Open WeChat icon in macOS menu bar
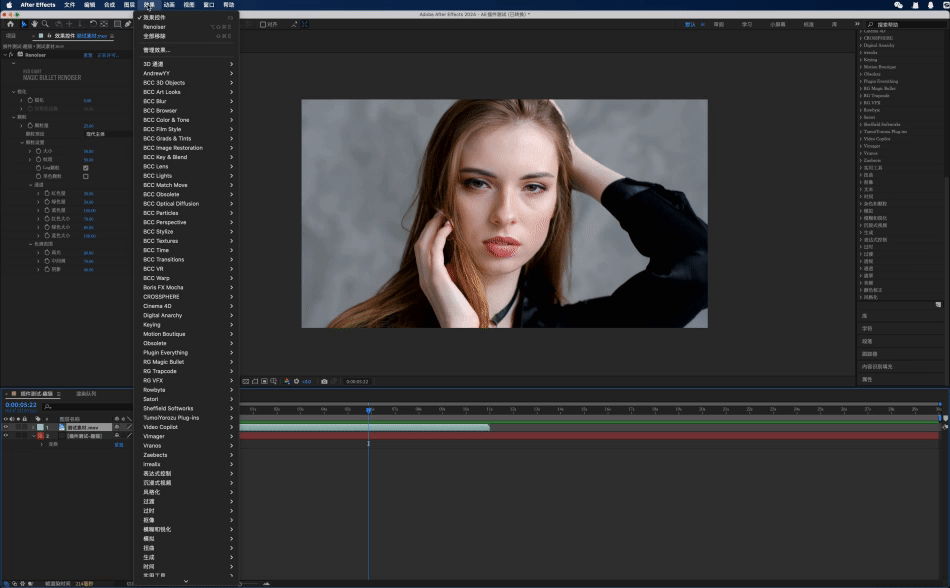 click(x=898, y=5)
